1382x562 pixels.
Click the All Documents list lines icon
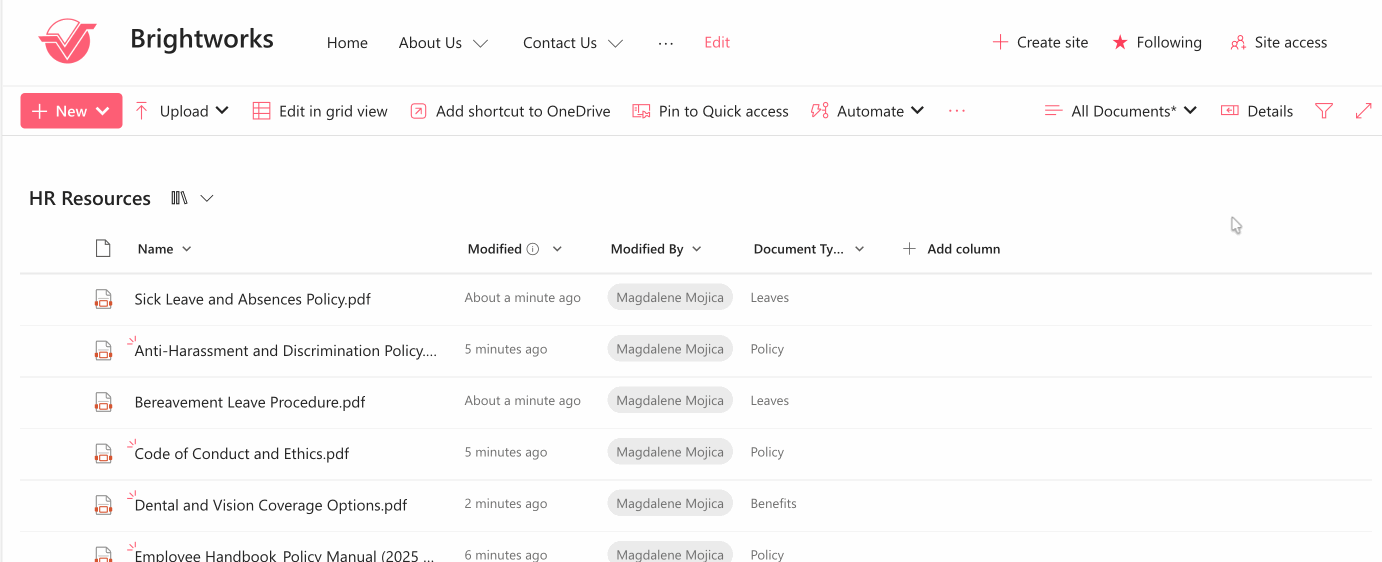pyautogui.click(x=1053, y=111)
